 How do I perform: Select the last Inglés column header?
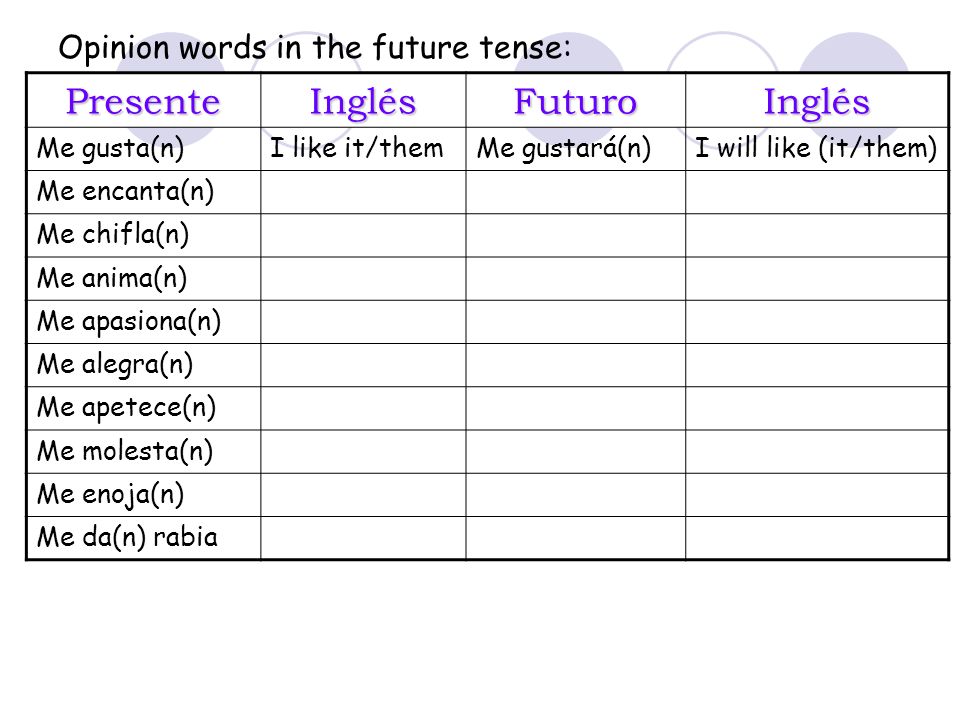[817, 100]
